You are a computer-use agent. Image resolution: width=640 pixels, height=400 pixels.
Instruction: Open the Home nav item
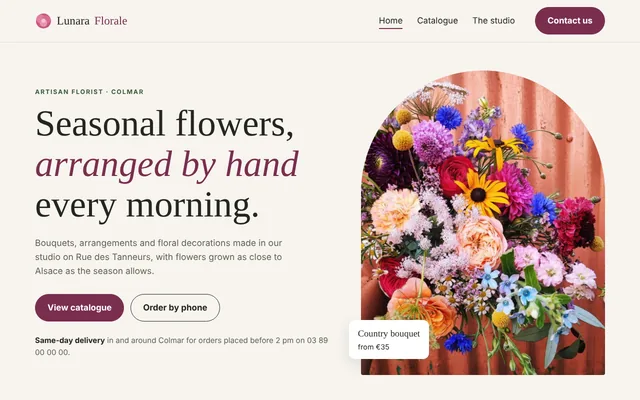391,20
